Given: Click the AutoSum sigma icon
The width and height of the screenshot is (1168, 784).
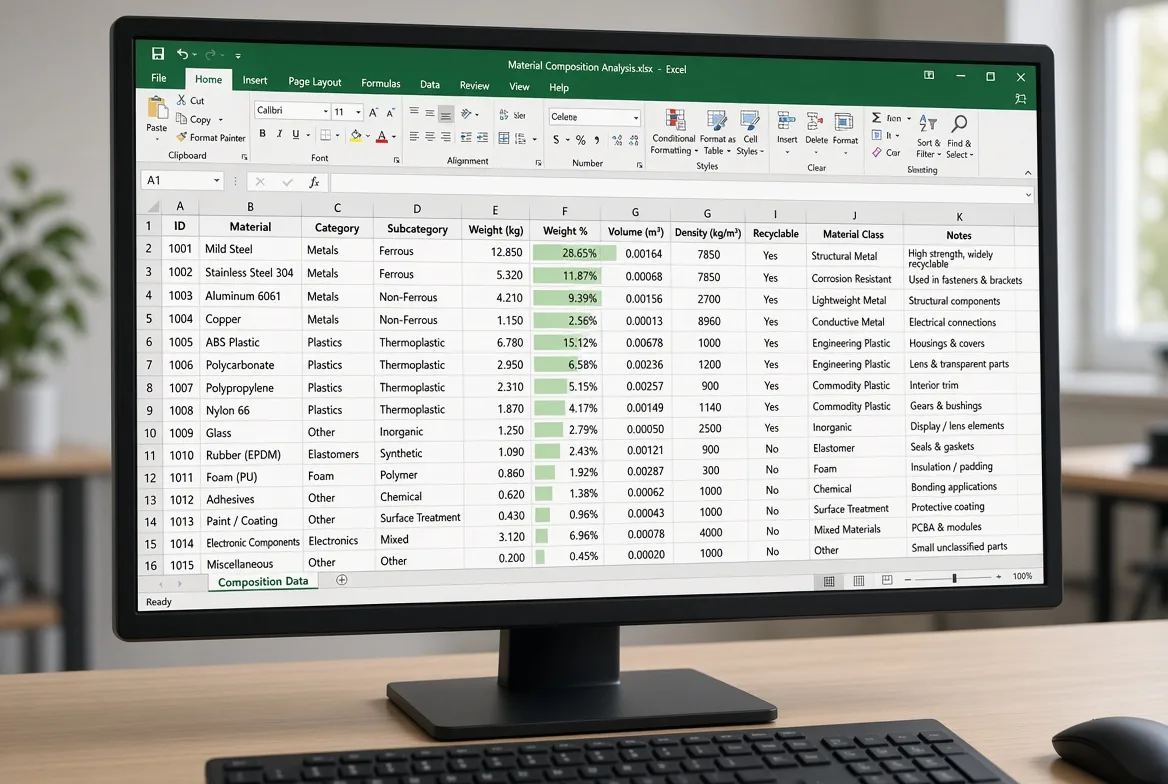Looking at the screenshot, I should [x=877, y=117].
